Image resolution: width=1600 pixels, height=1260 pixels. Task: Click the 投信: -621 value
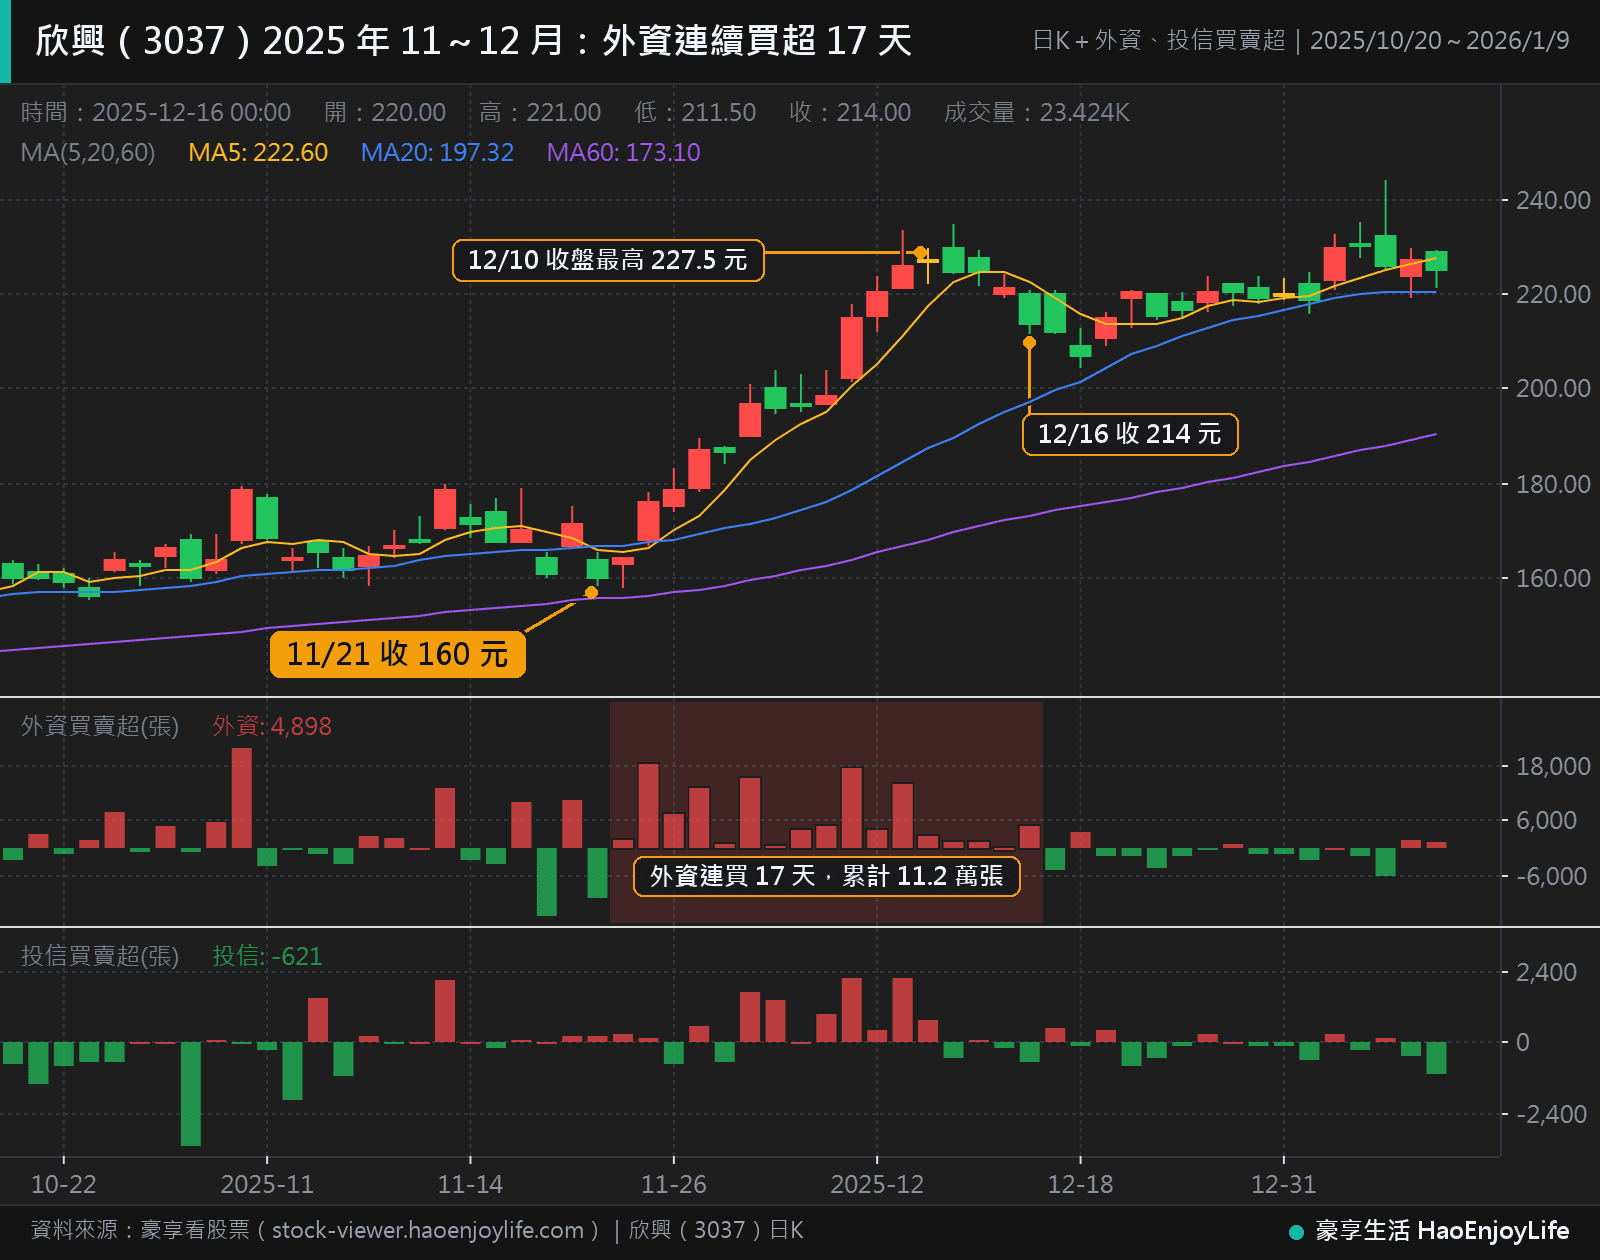coord(267,956)
